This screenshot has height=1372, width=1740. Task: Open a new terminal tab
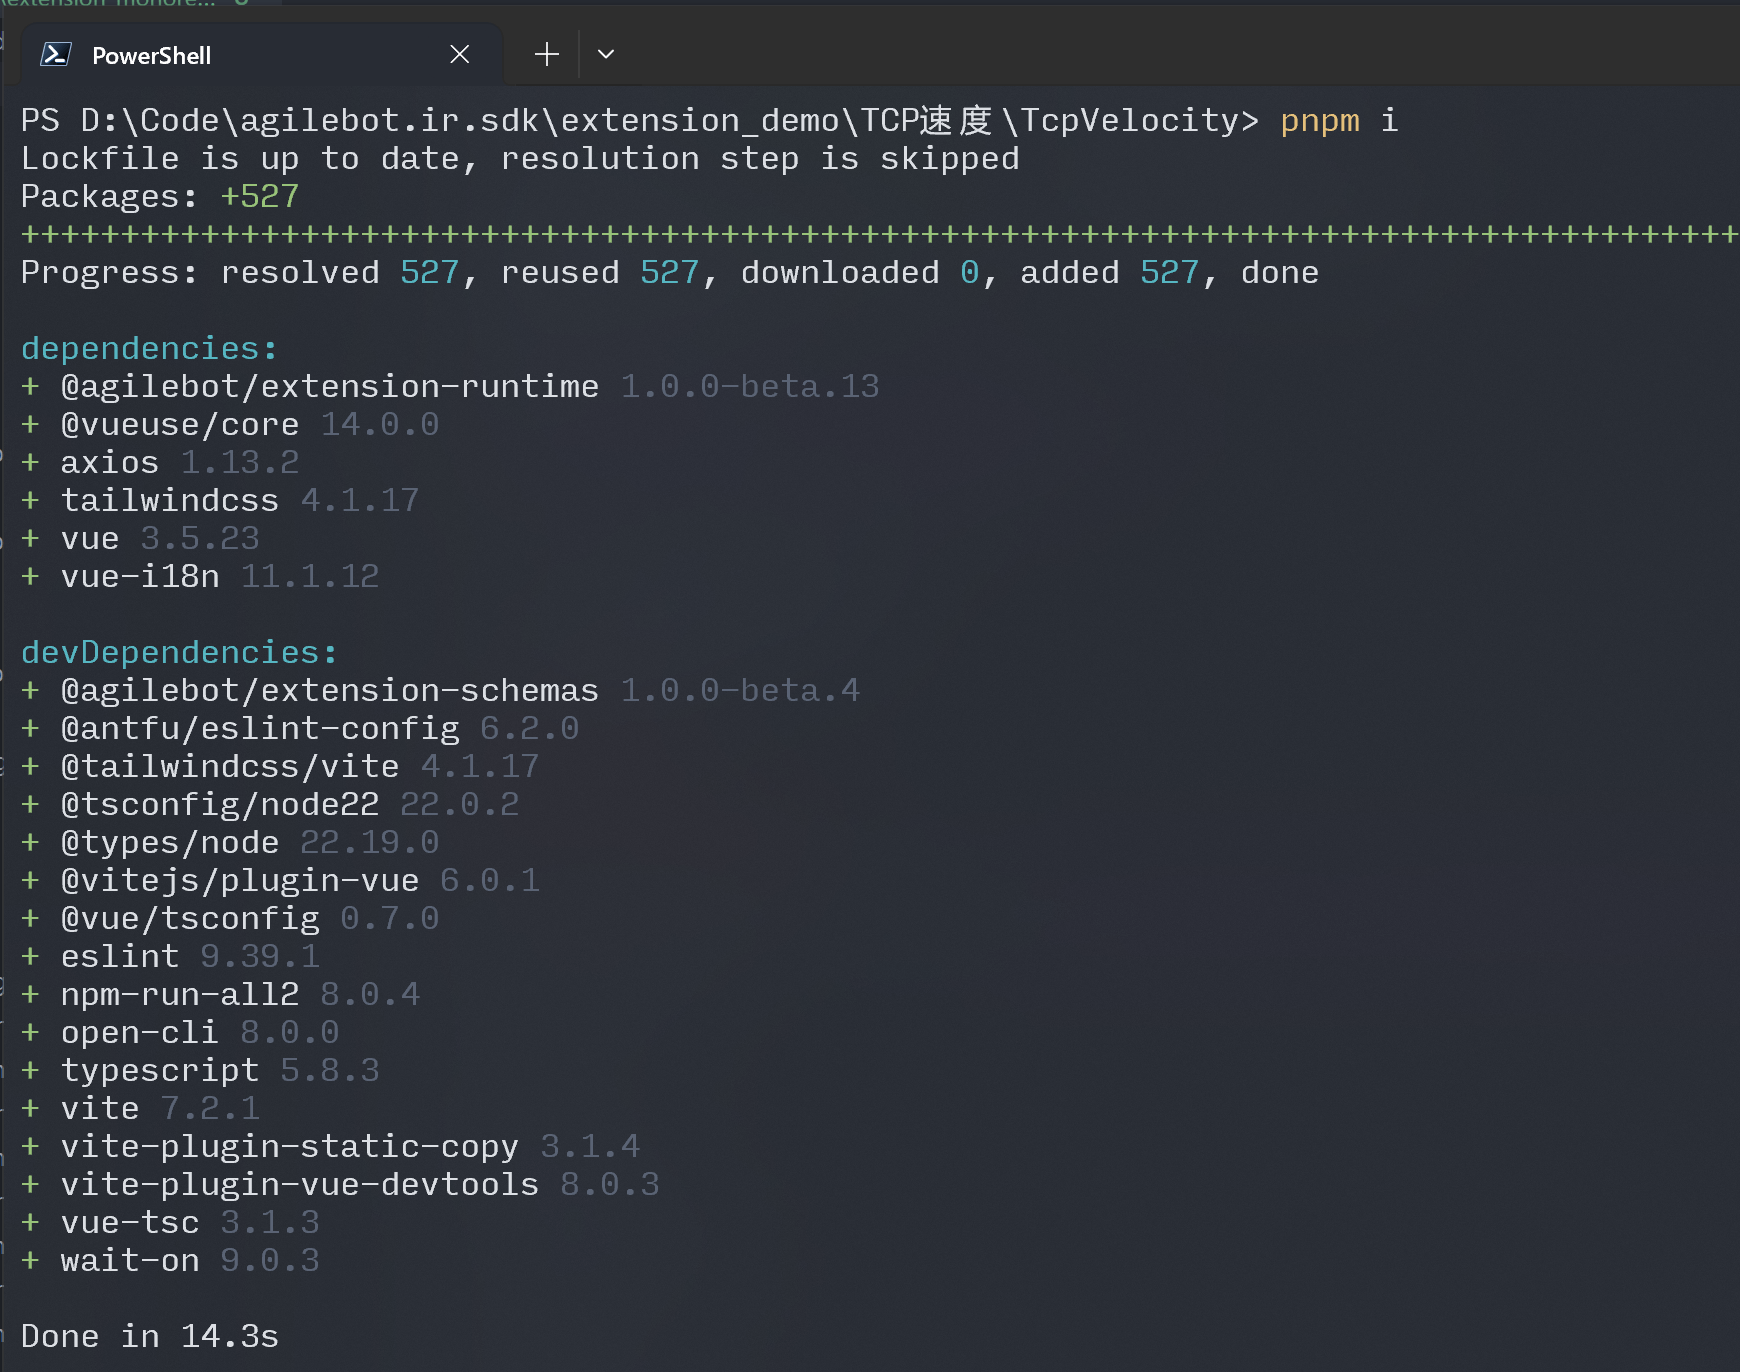[546, 55]
